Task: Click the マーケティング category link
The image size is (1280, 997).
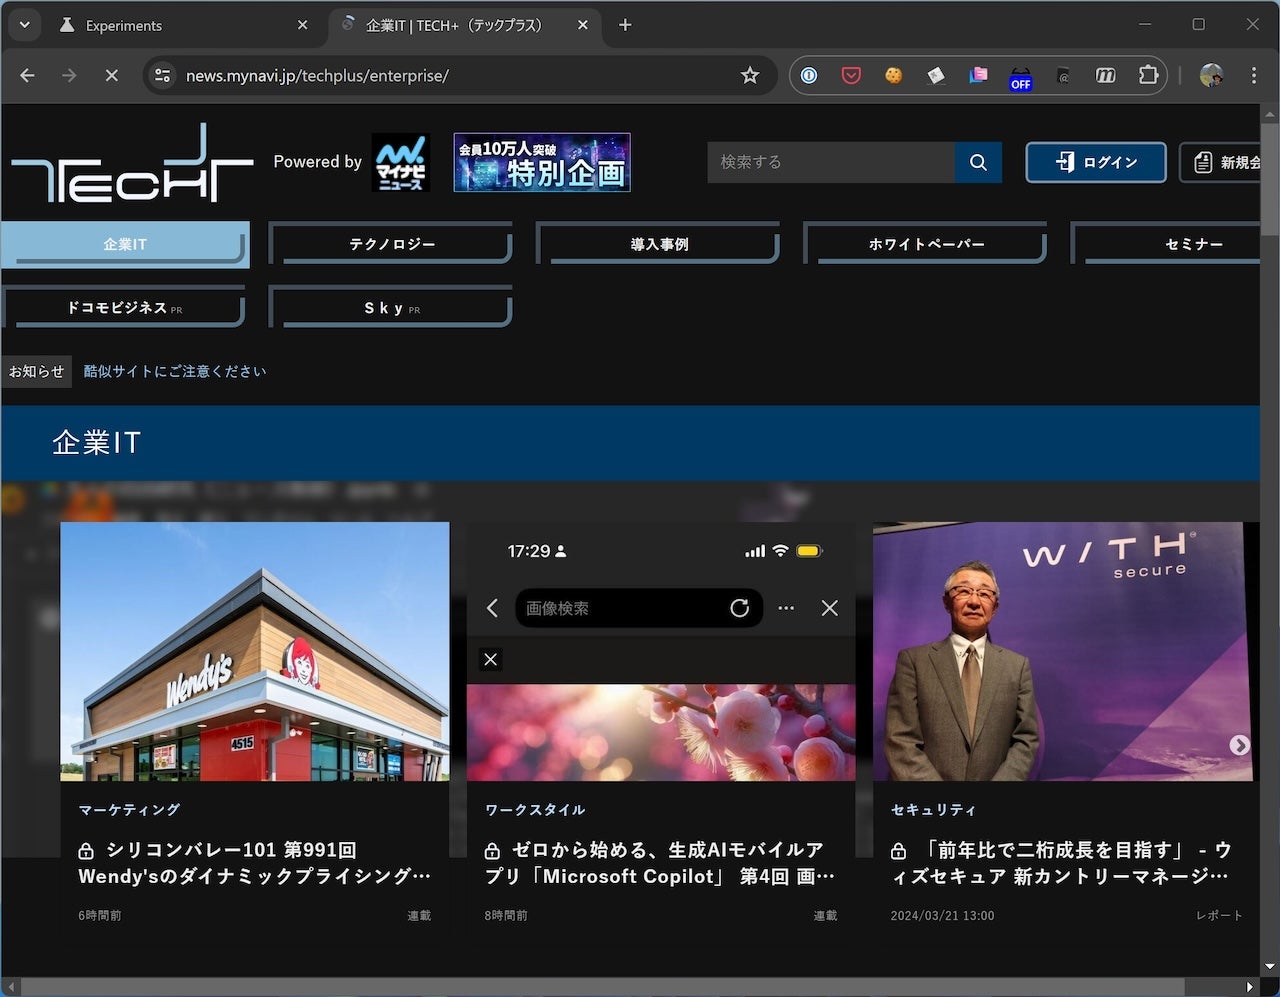Action: point(129,809)
